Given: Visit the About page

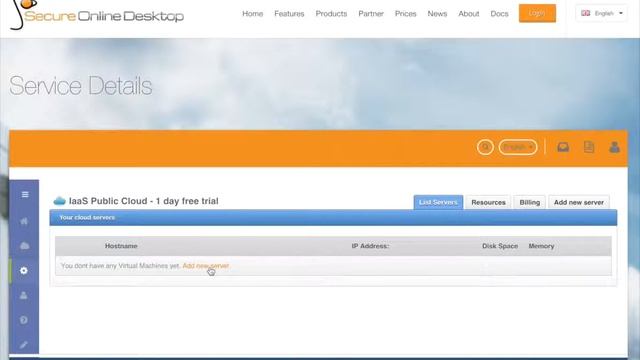Looking at the screenshot, I should pyautogui.click(x=469, y=14).
